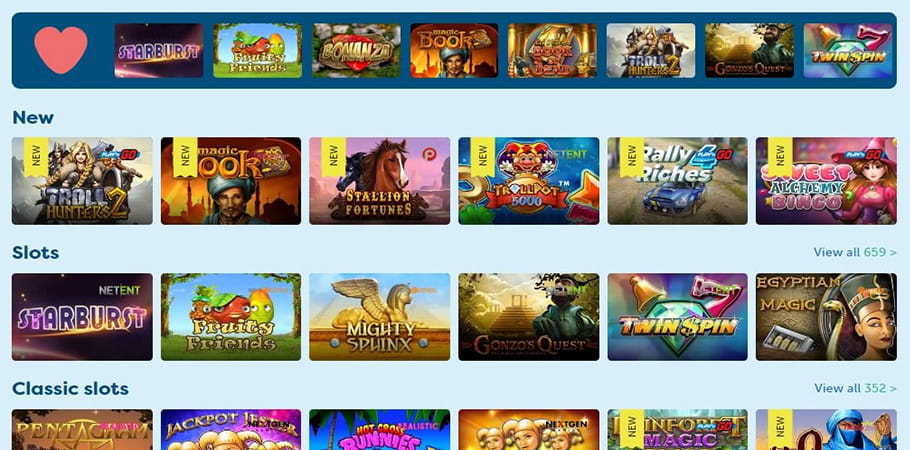Screen dimensions: 910x450
Task: Open Troll Hunters 2 in New section
Action: click(x=82, y=181)
